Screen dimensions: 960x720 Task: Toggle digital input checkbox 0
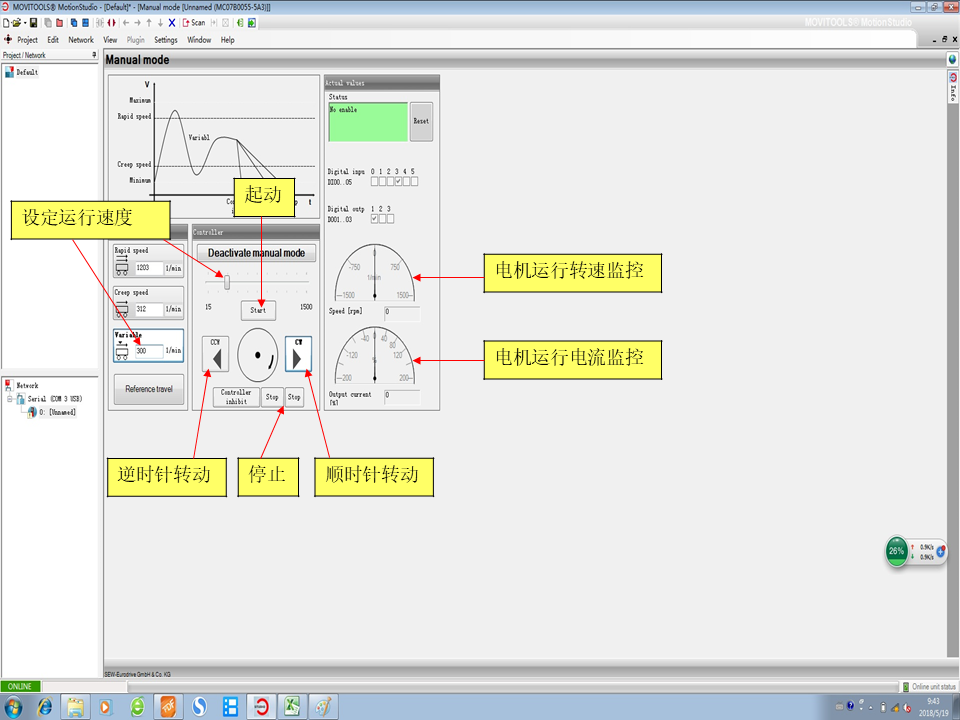point(374,182)
